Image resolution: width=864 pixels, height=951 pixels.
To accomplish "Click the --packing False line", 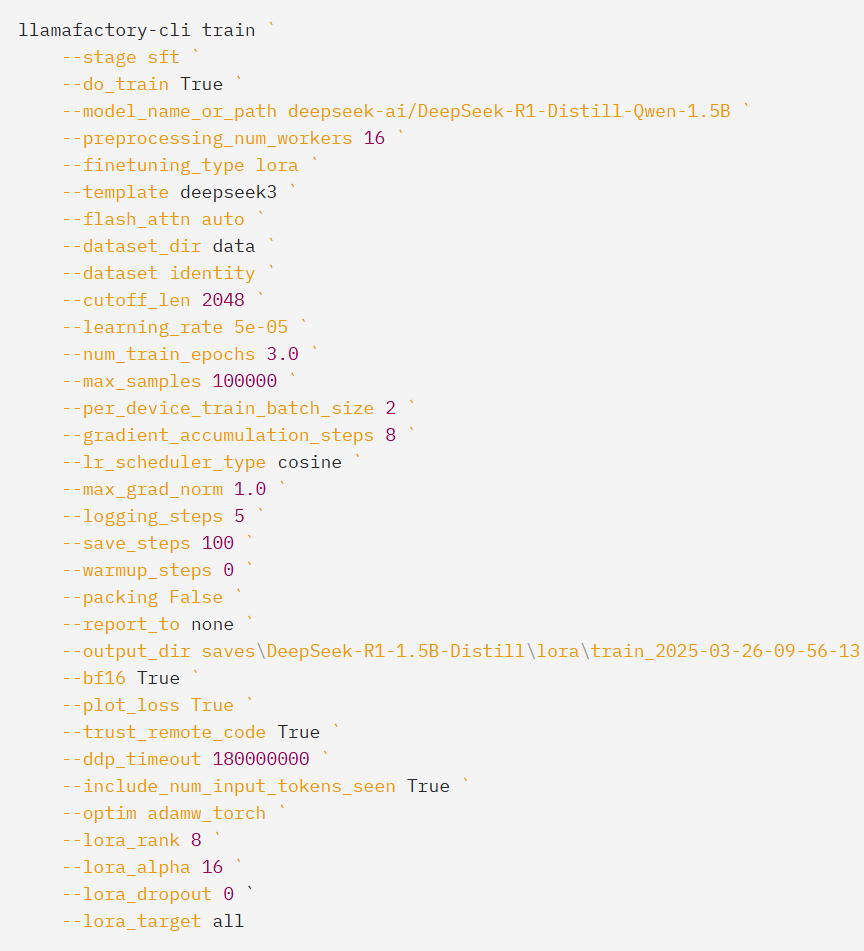I will click(142, 597).
